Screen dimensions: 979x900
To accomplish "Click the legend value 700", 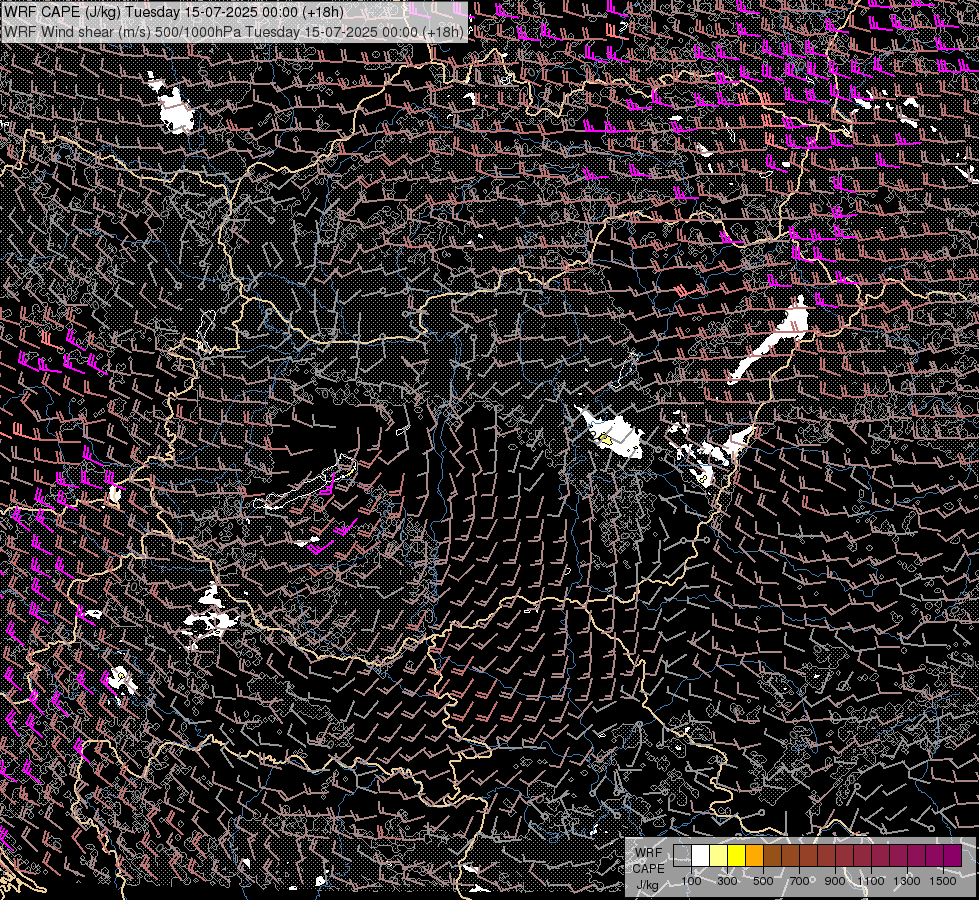I will pos(799,881).
